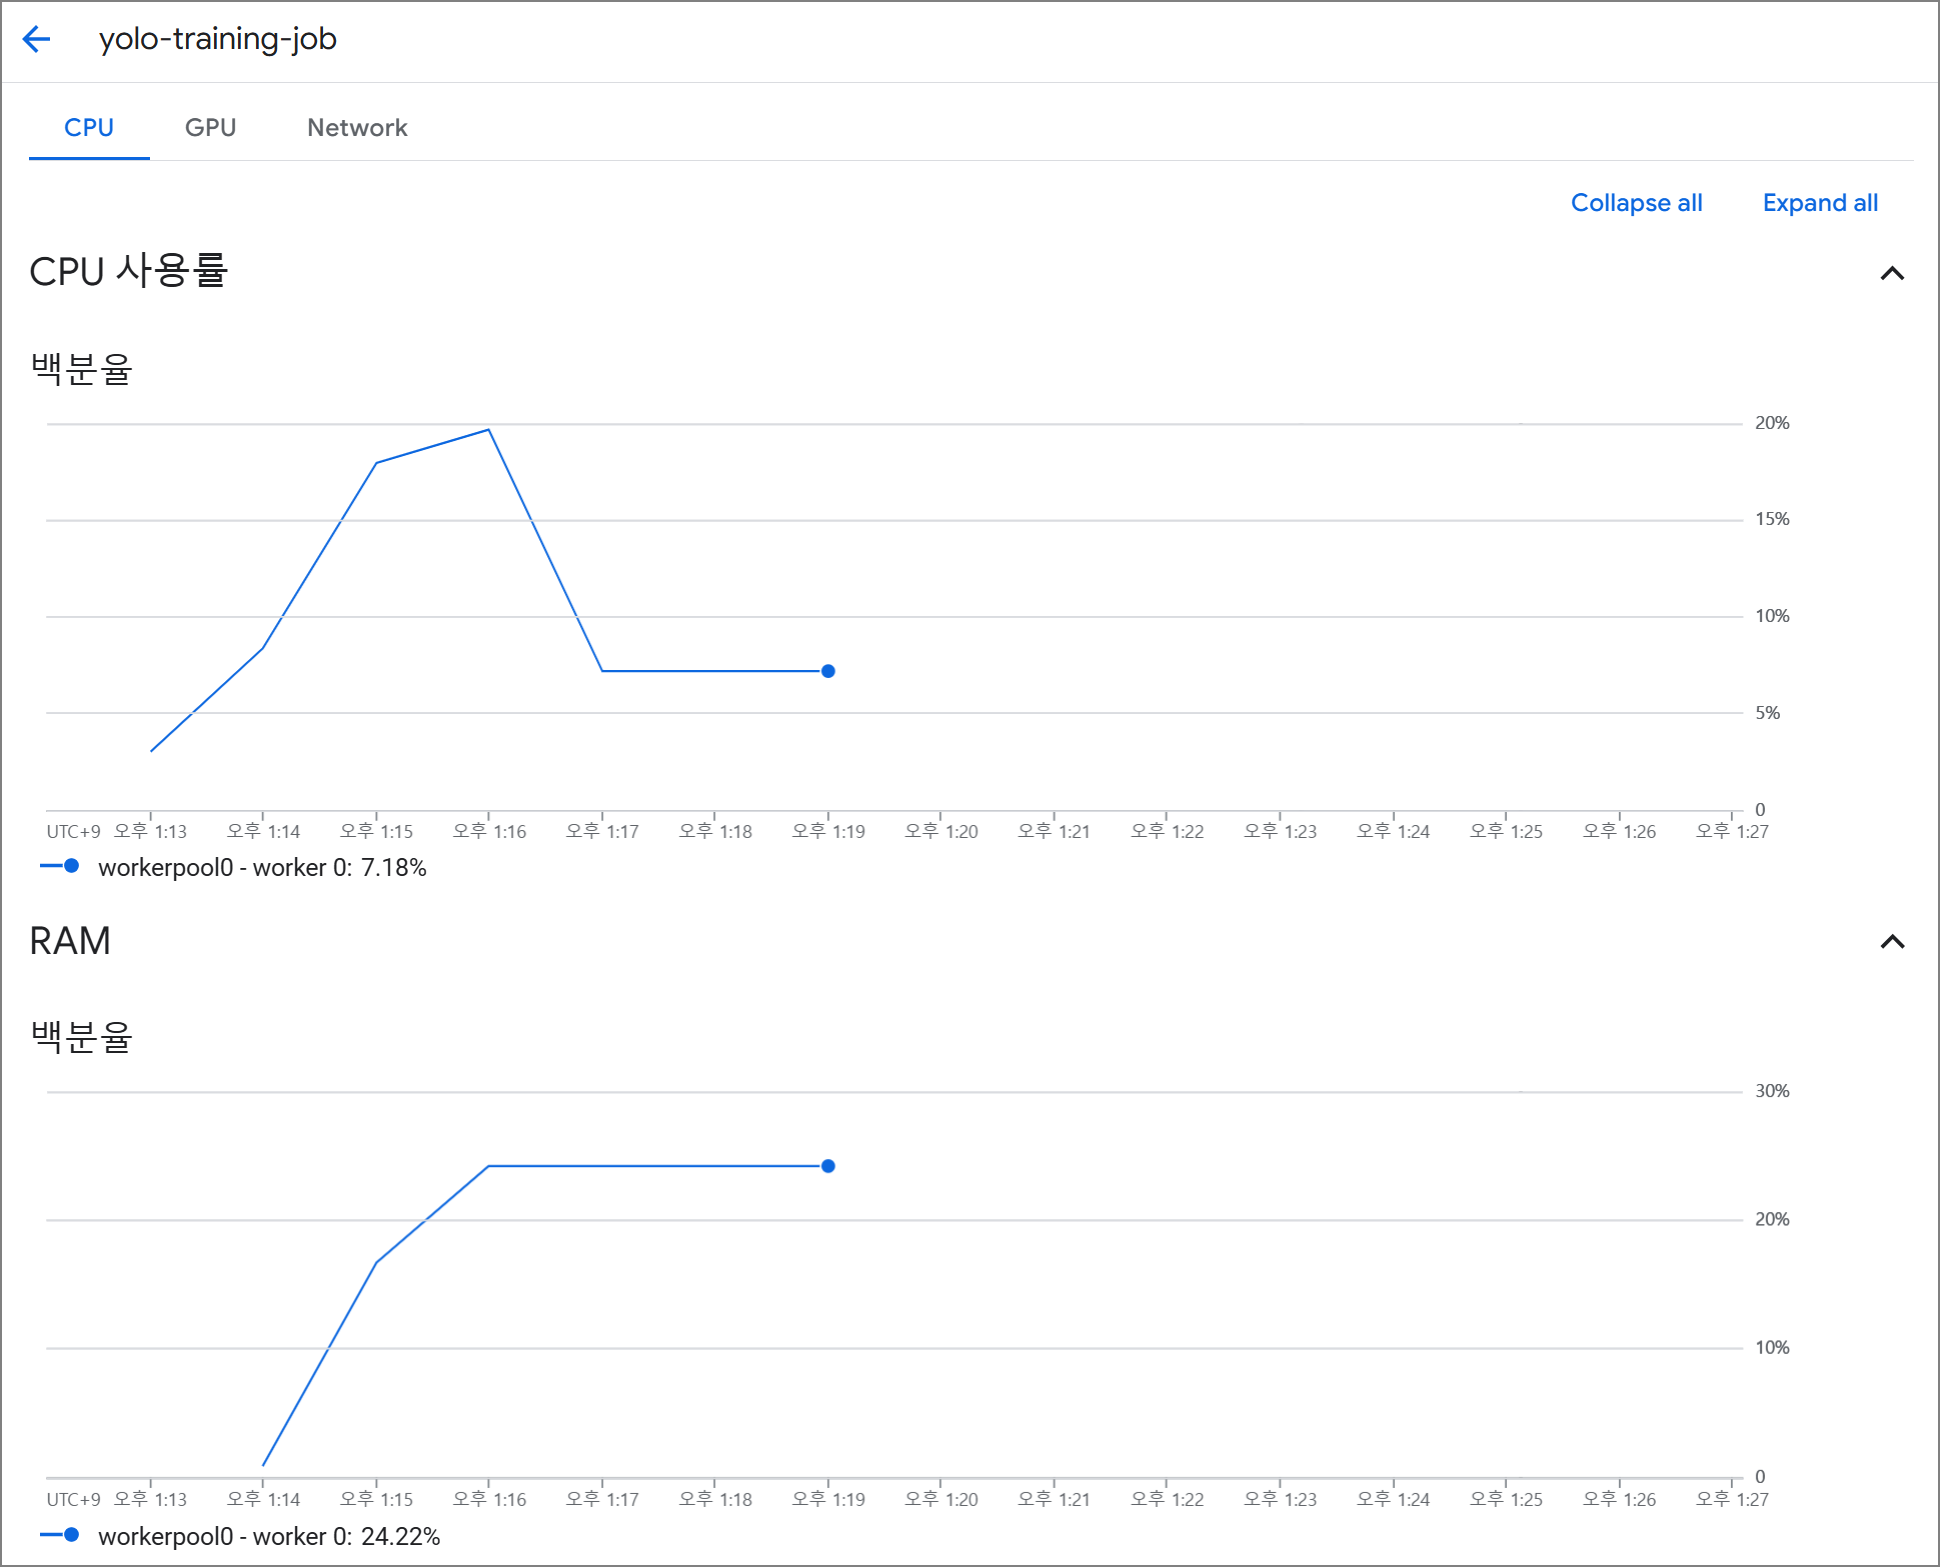Click the yolo-training-job page title
Image resolution: width=1940 pixels, height=1567 pixels.
tap(217, 39)
